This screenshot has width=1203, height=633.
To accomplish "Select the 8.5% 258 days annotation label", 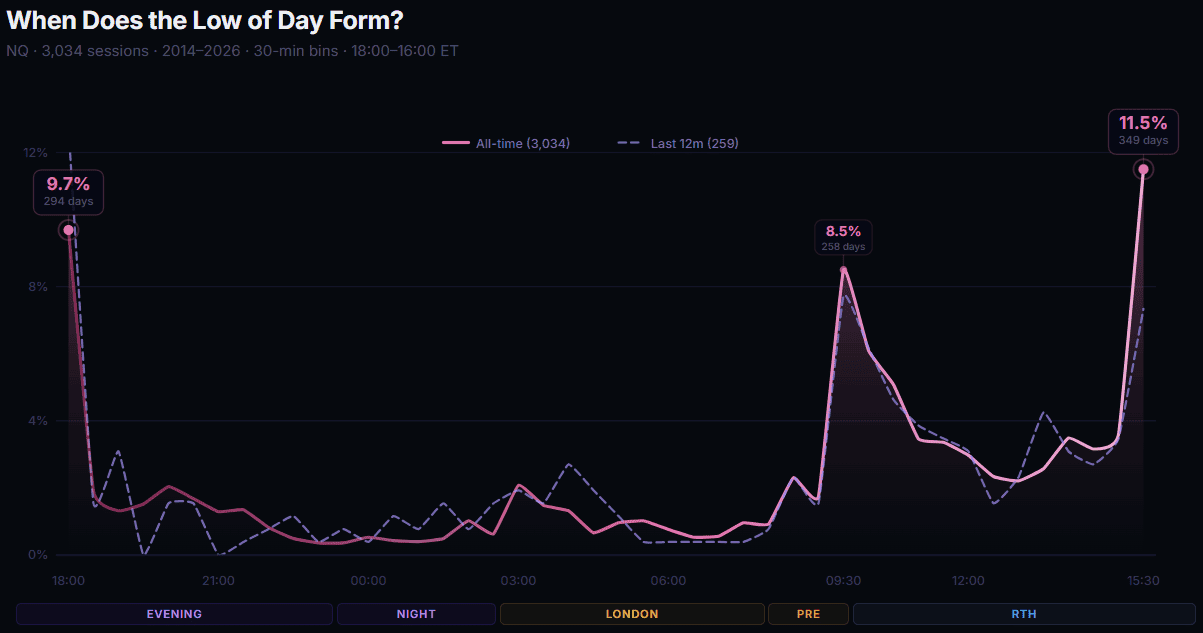I will [843, 238].
